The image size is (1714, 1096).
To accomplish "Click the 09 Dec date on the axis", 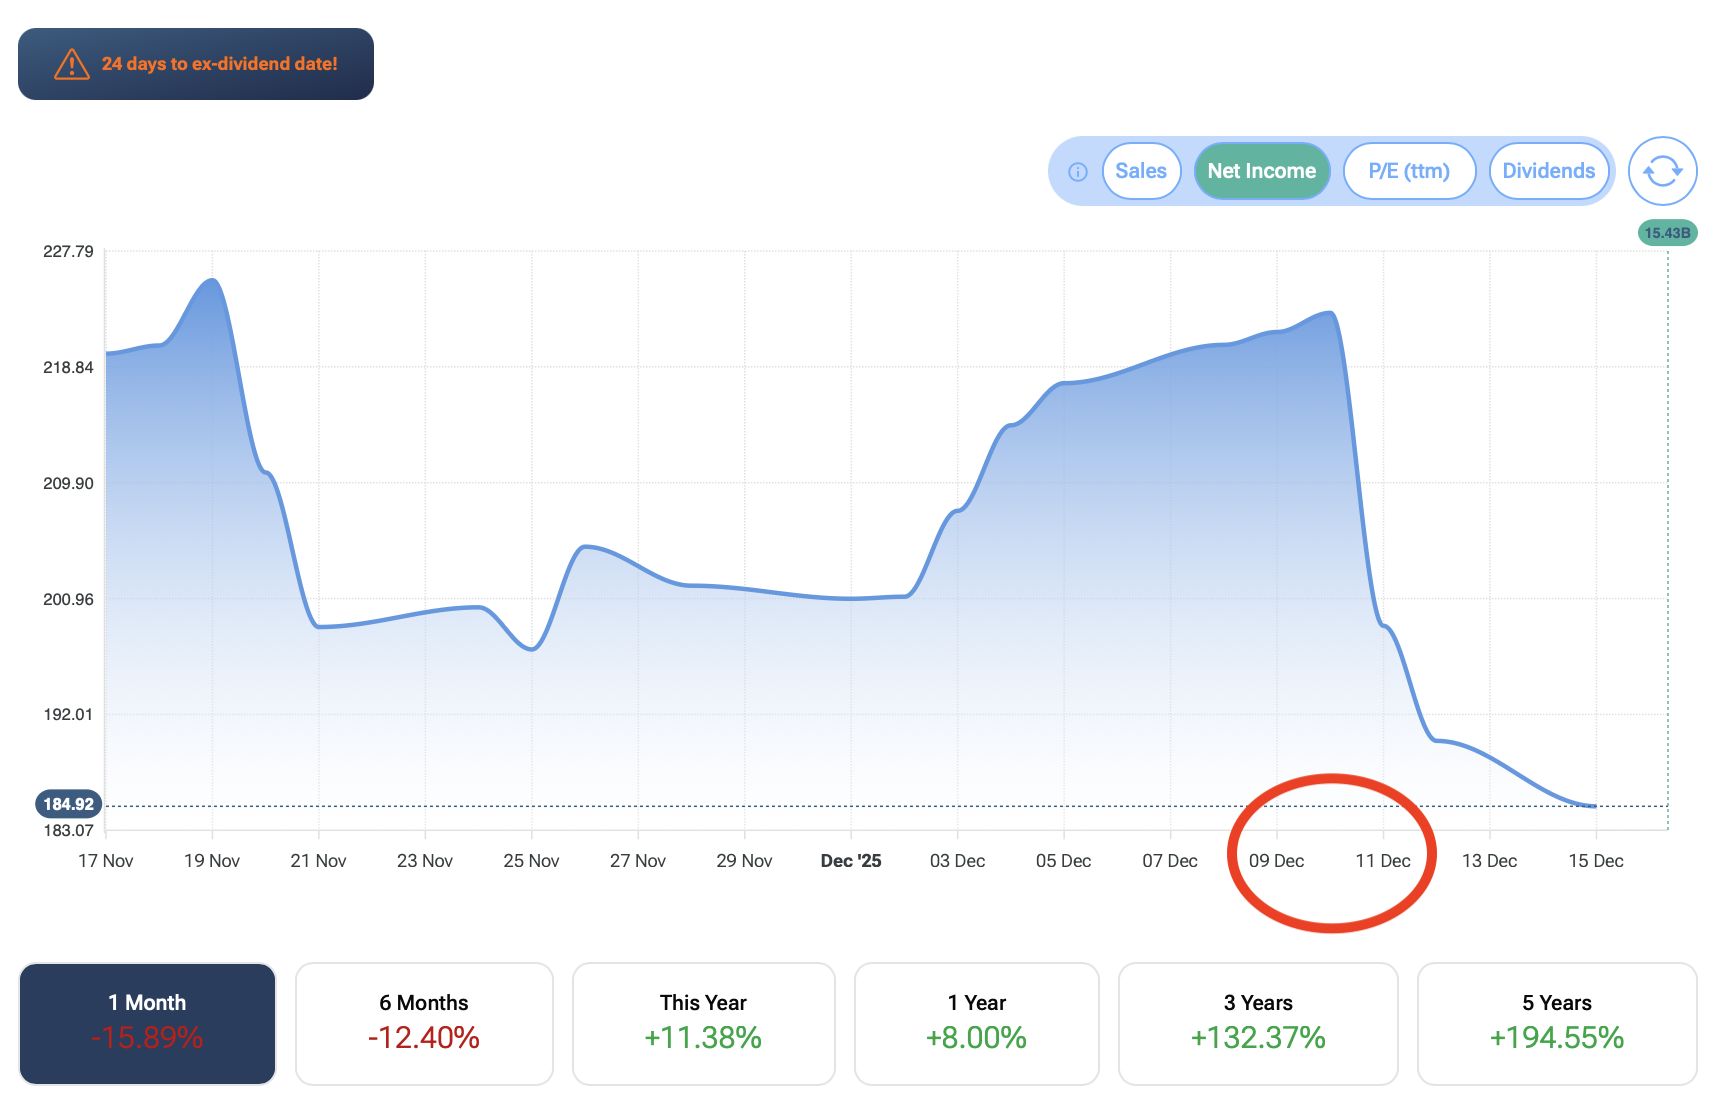I will [1276, 861].
